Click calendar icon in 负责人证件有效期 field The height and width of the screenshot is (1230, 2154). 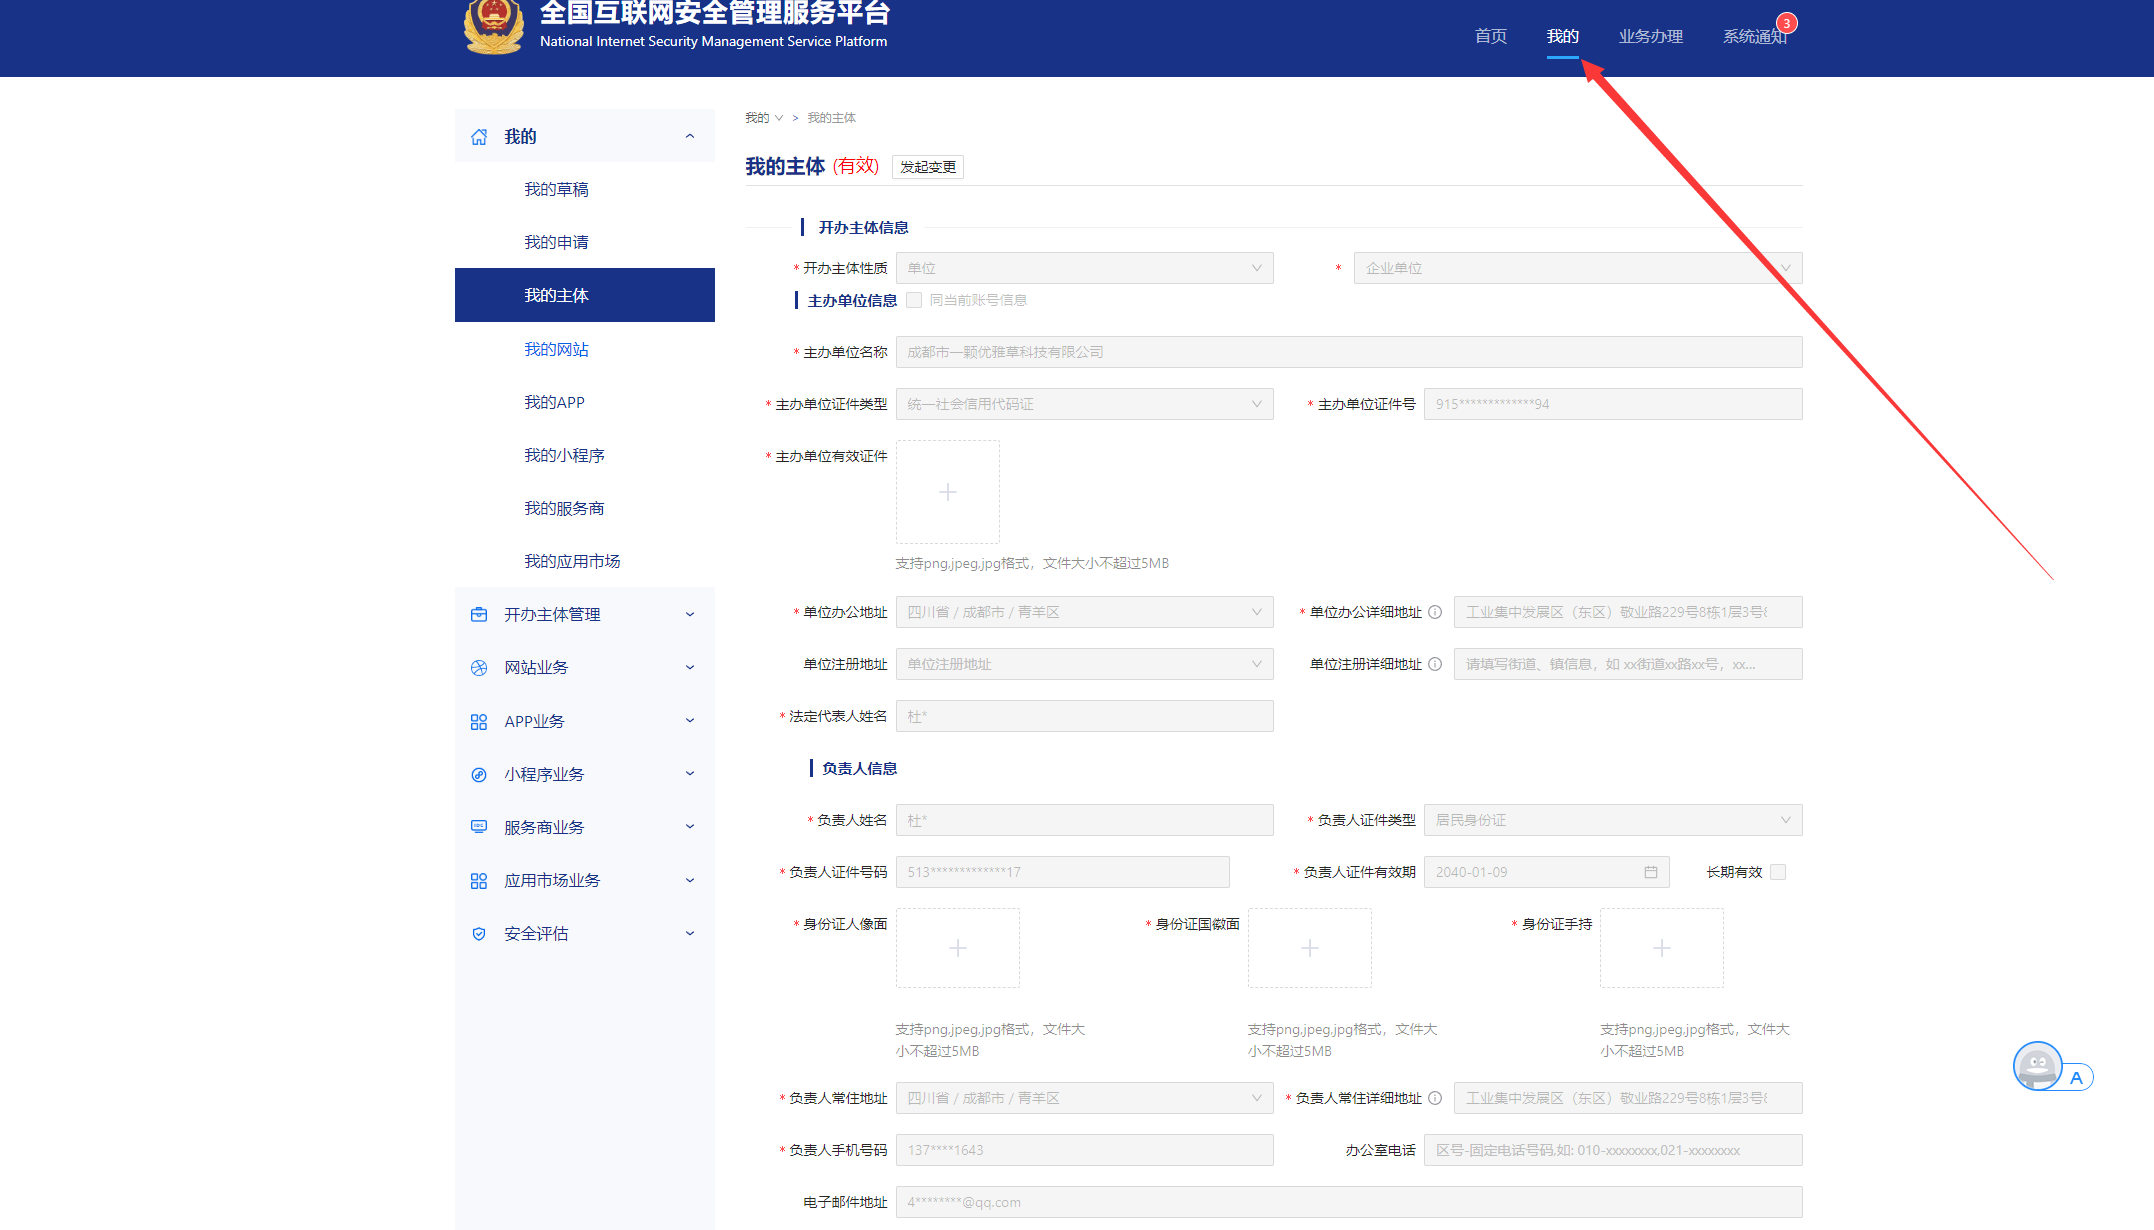coord(1651,872)
